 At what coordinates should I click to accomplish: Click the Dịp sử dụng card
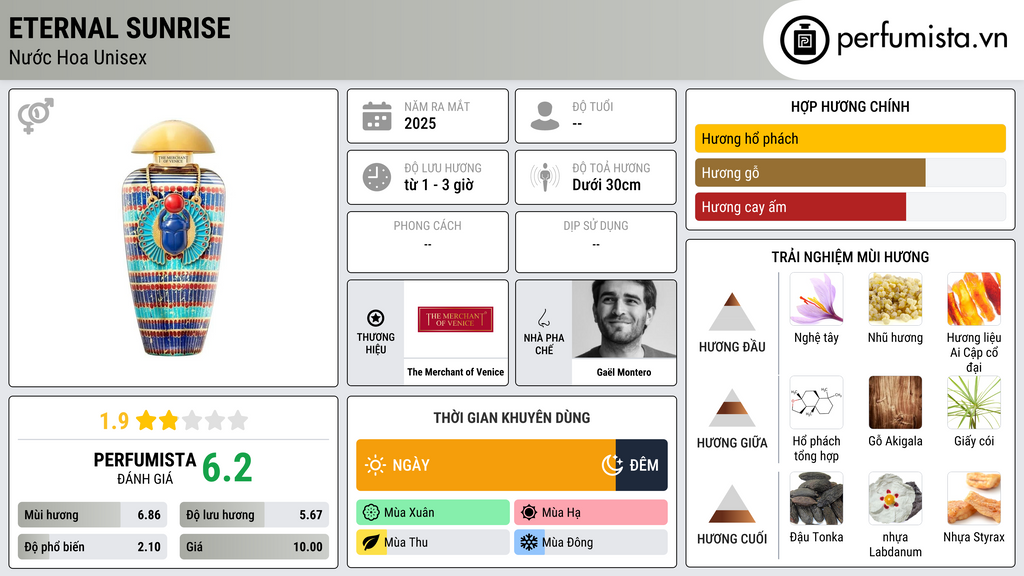click(596, 242)
